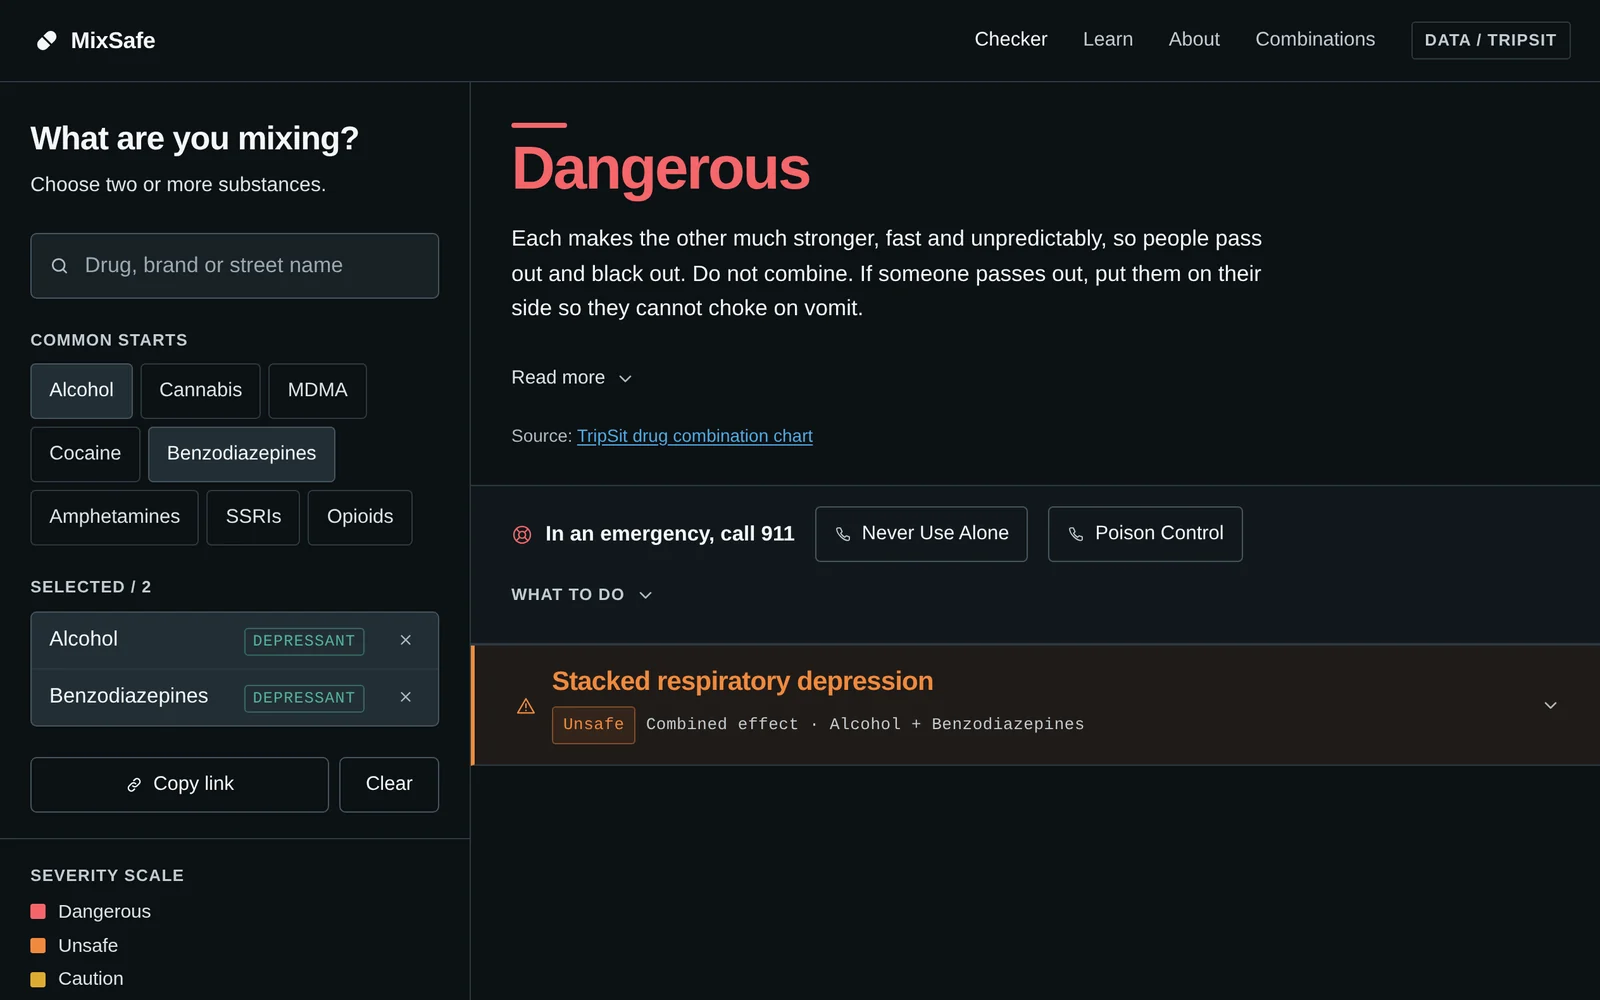
Task: Click the Stacked respiratory depression title
Action: pyautogui.click(x=742, y=681)
